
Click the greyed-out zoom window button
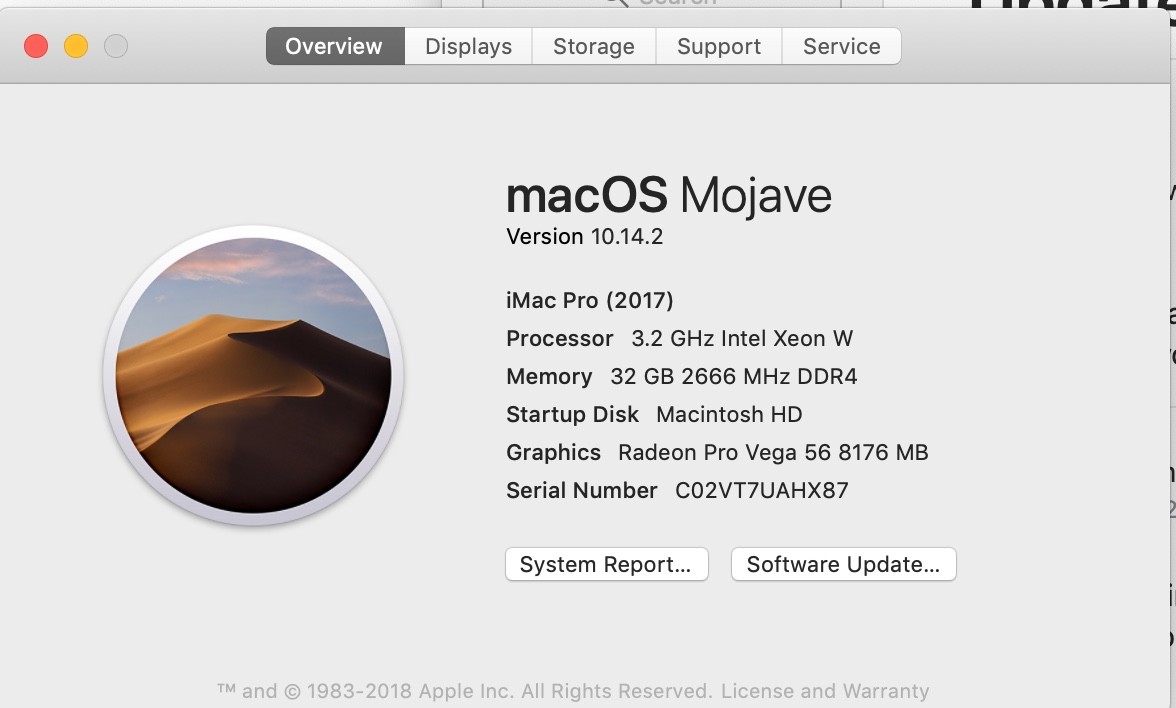coord(116,46)
